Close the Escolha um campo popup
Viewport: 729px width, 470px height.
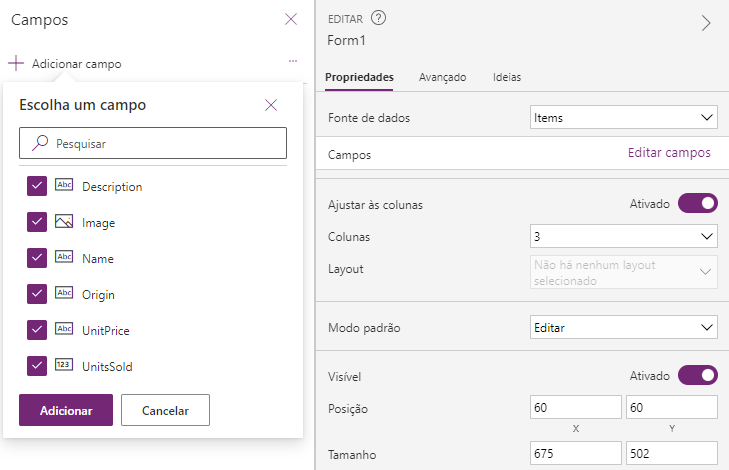pos(271,105)
